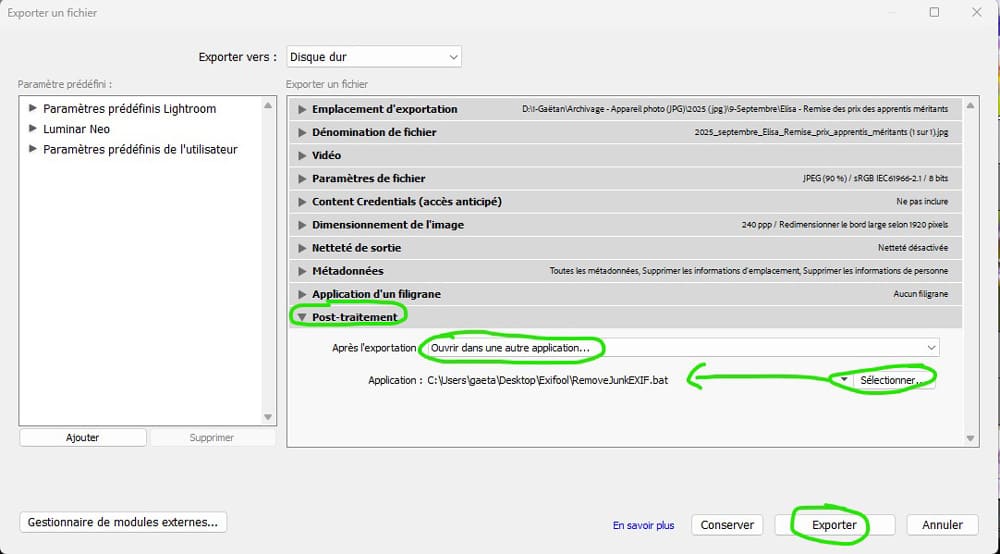Collapse the Post-traitement section
This screenshot has width=1000, height=554.
(x=302, y=317)
